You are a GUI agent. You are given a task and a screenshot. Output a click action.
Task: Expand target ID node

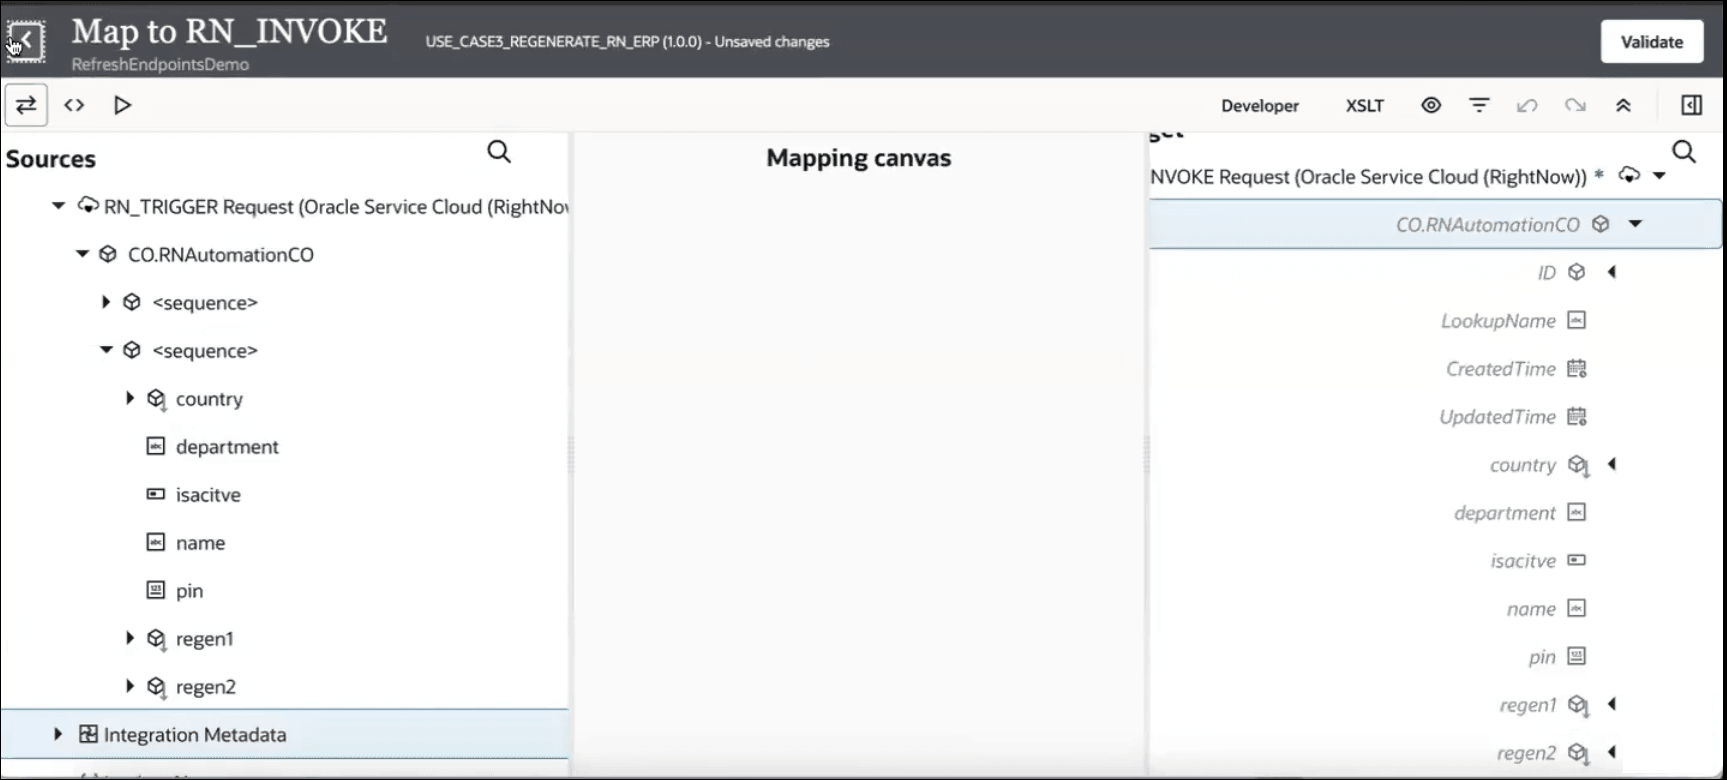(1612, 272)
